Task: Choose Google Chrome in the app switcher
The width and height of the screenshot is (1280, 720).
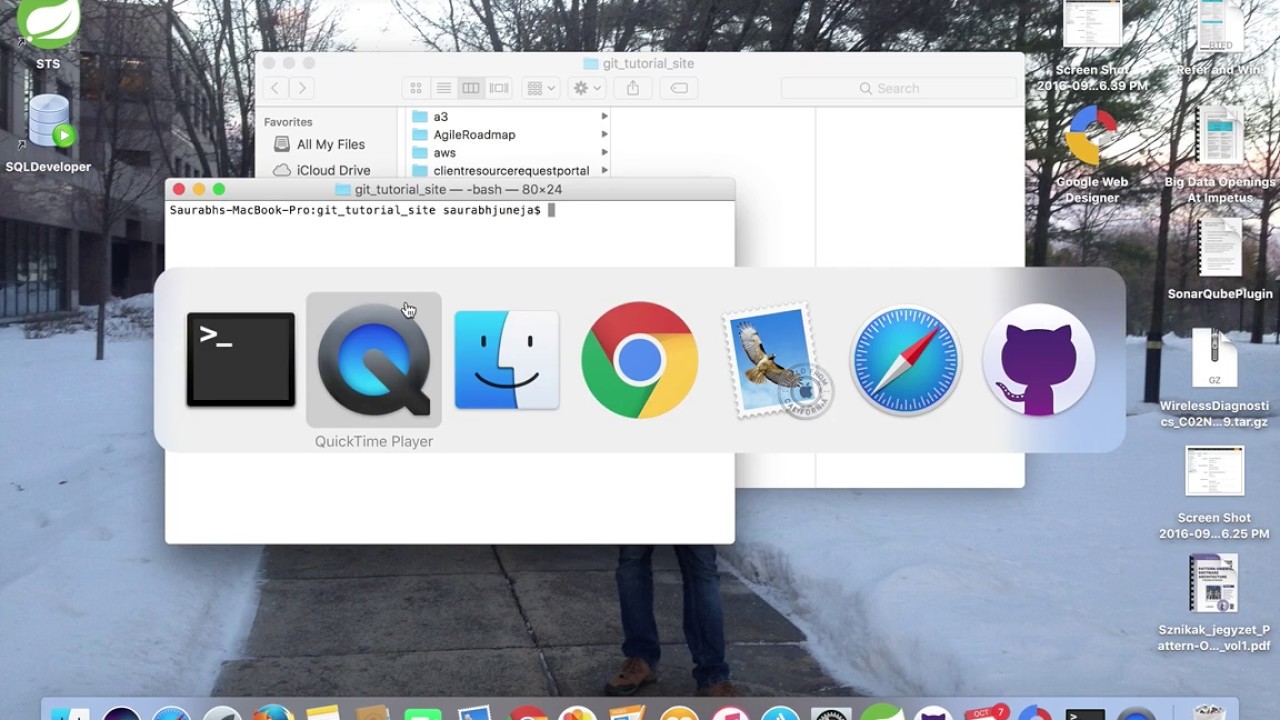Action: 640,360
